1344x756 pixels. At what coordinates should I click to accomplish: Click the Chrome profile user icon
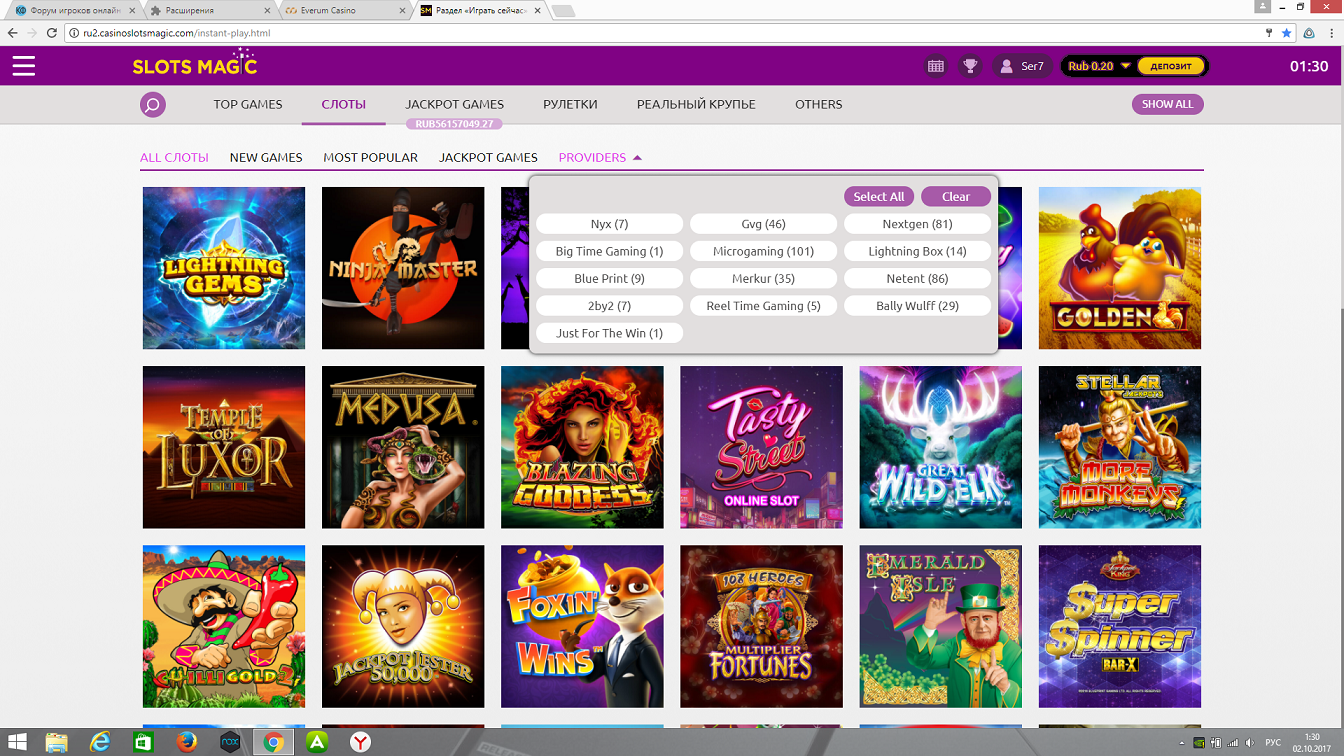(1263, 6)
